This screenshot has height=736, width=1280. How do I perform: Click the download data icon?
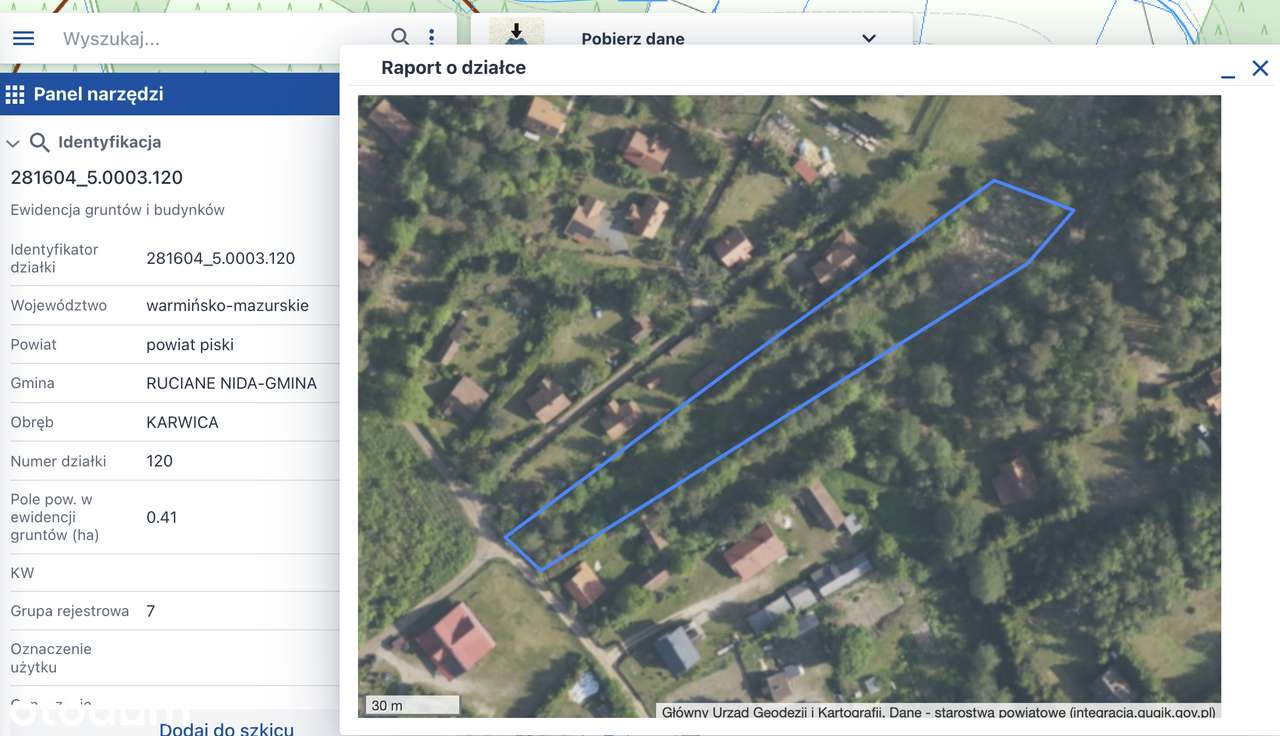[x=516, y=34]
